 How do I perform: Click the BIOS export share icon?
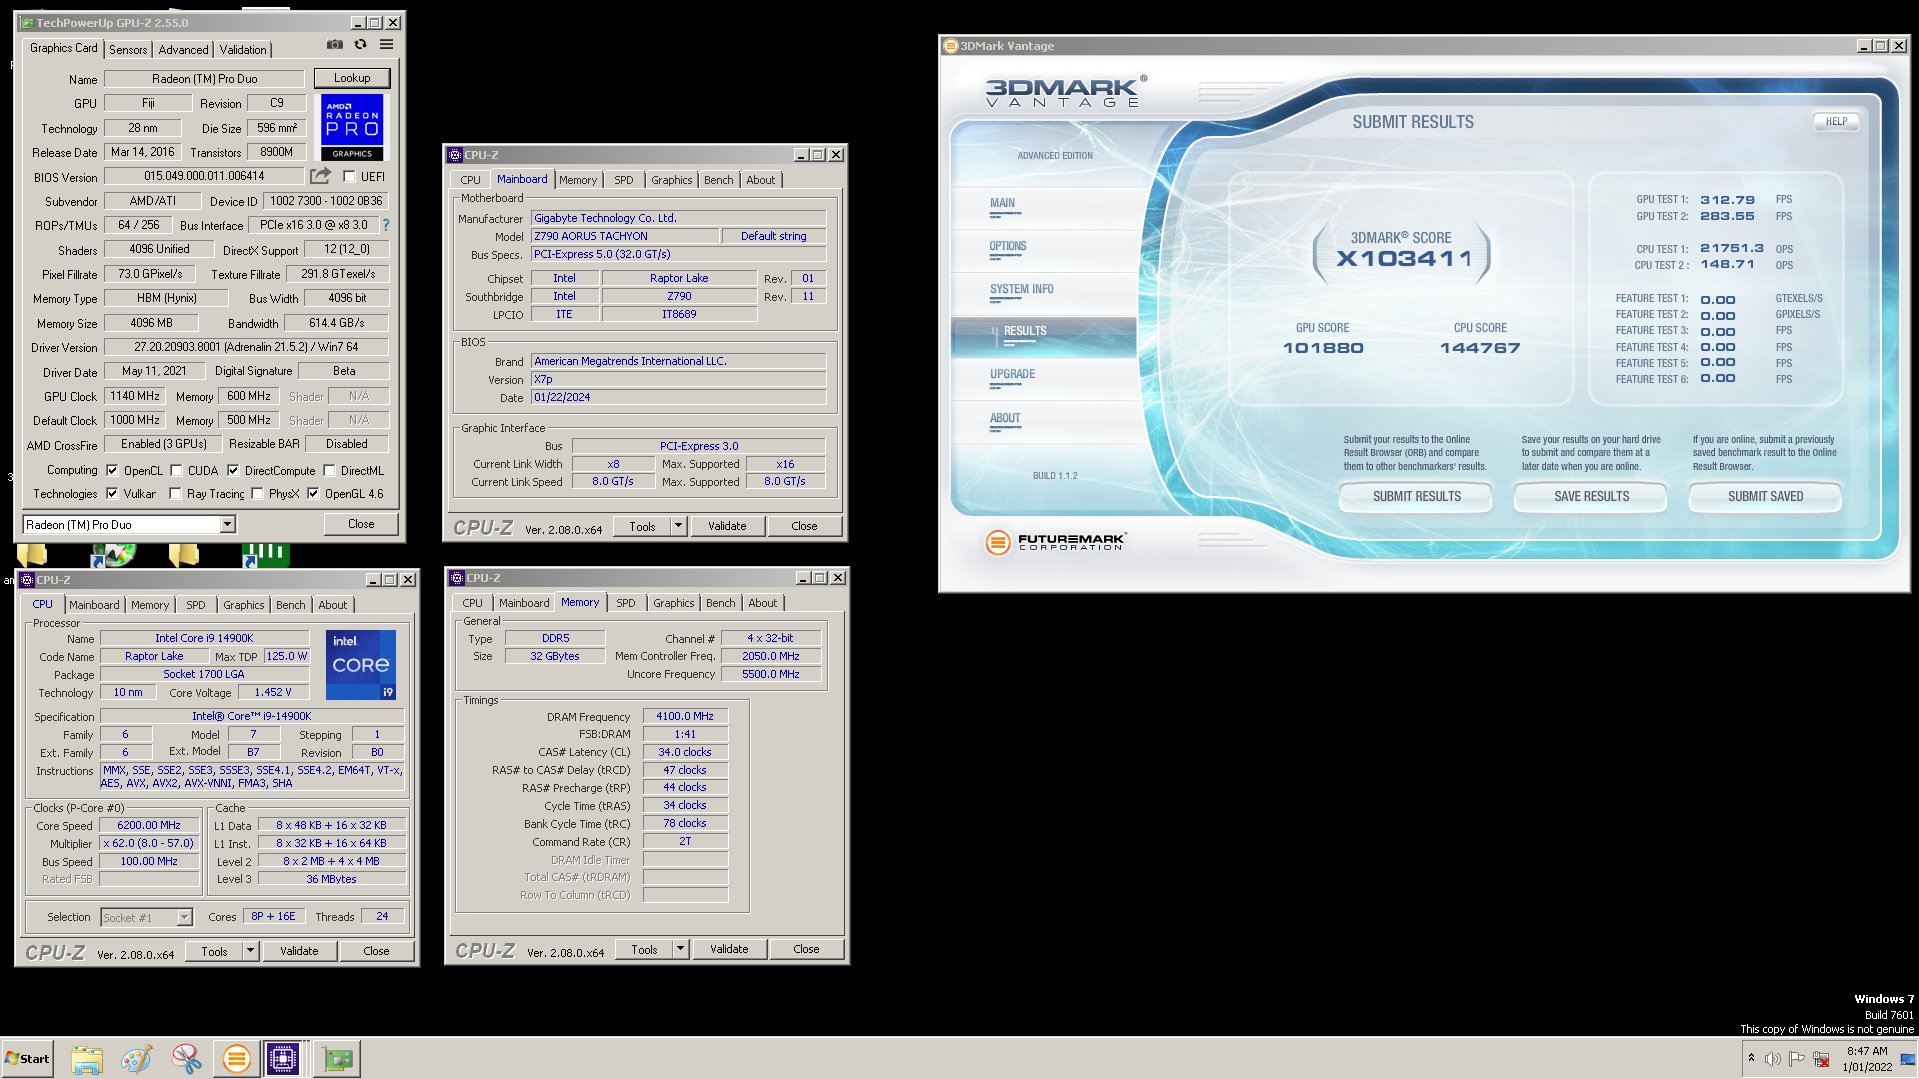(320, 176)
